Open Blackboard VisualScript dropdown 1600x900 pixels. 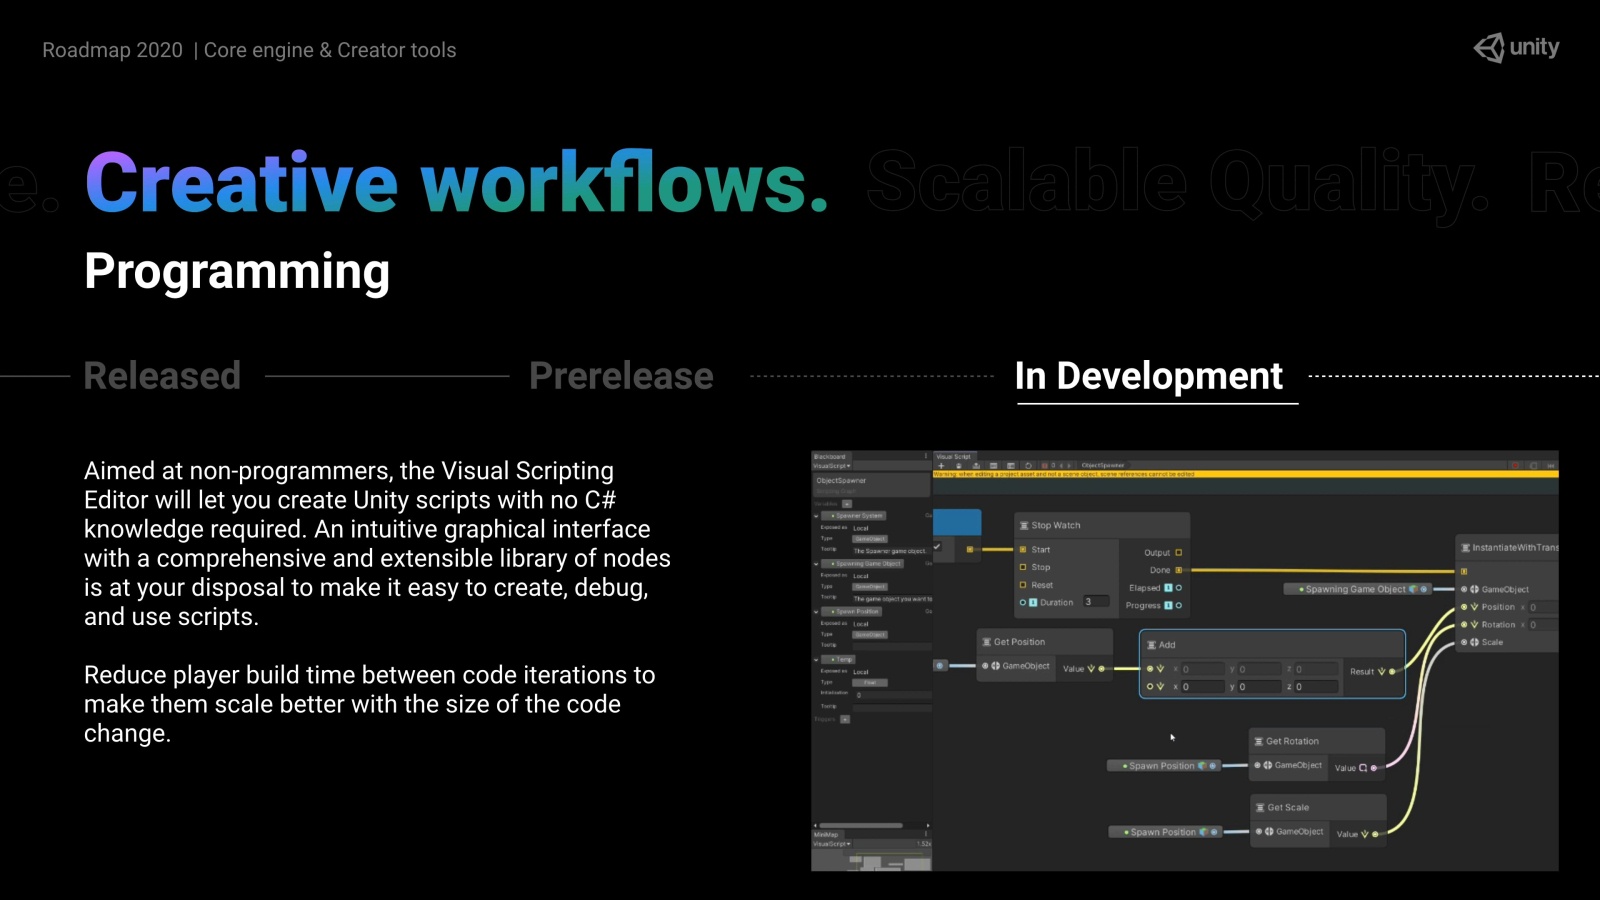tap(832, 466)
